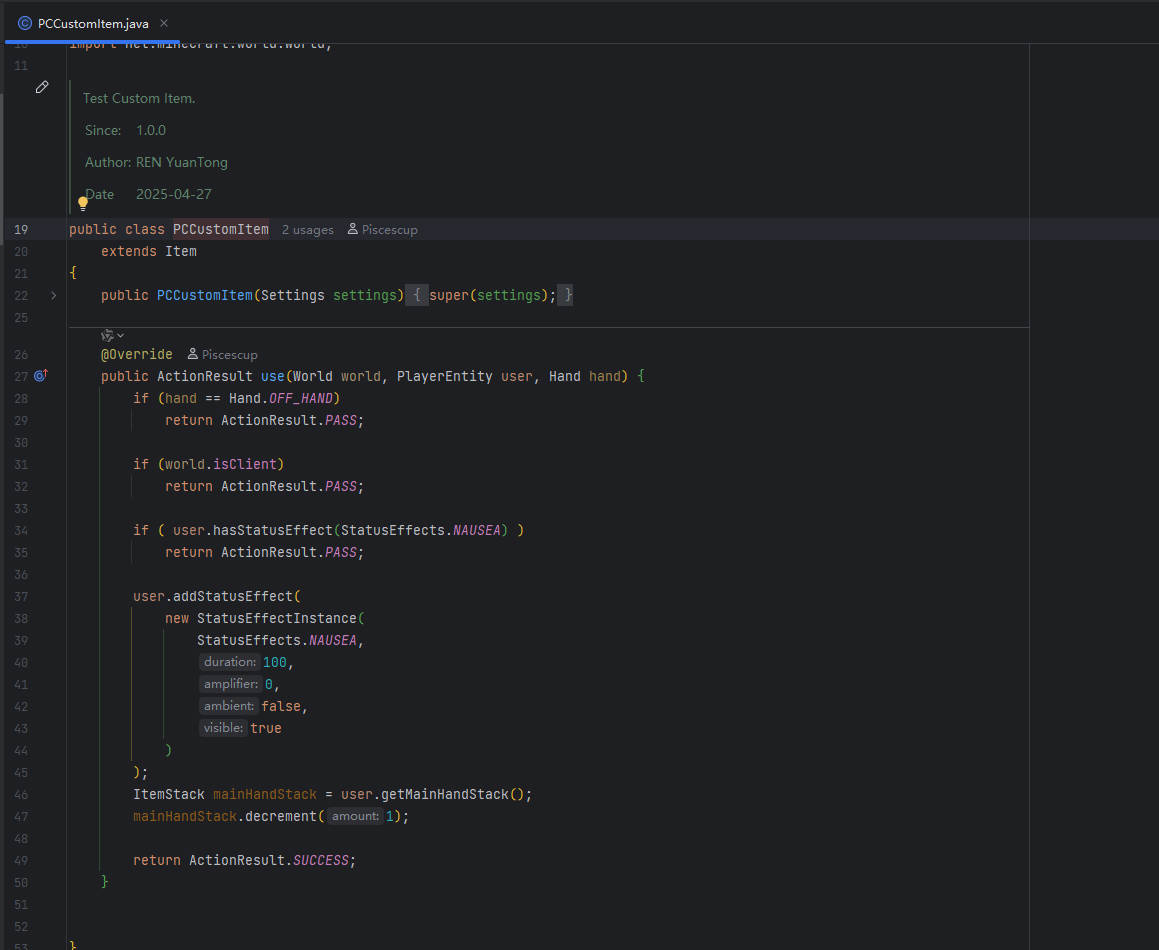The height and width of the screenshot is (950, 1159).
Task: Click the 'addStatusEffect' call on line 37
Action: coord(233,597)
